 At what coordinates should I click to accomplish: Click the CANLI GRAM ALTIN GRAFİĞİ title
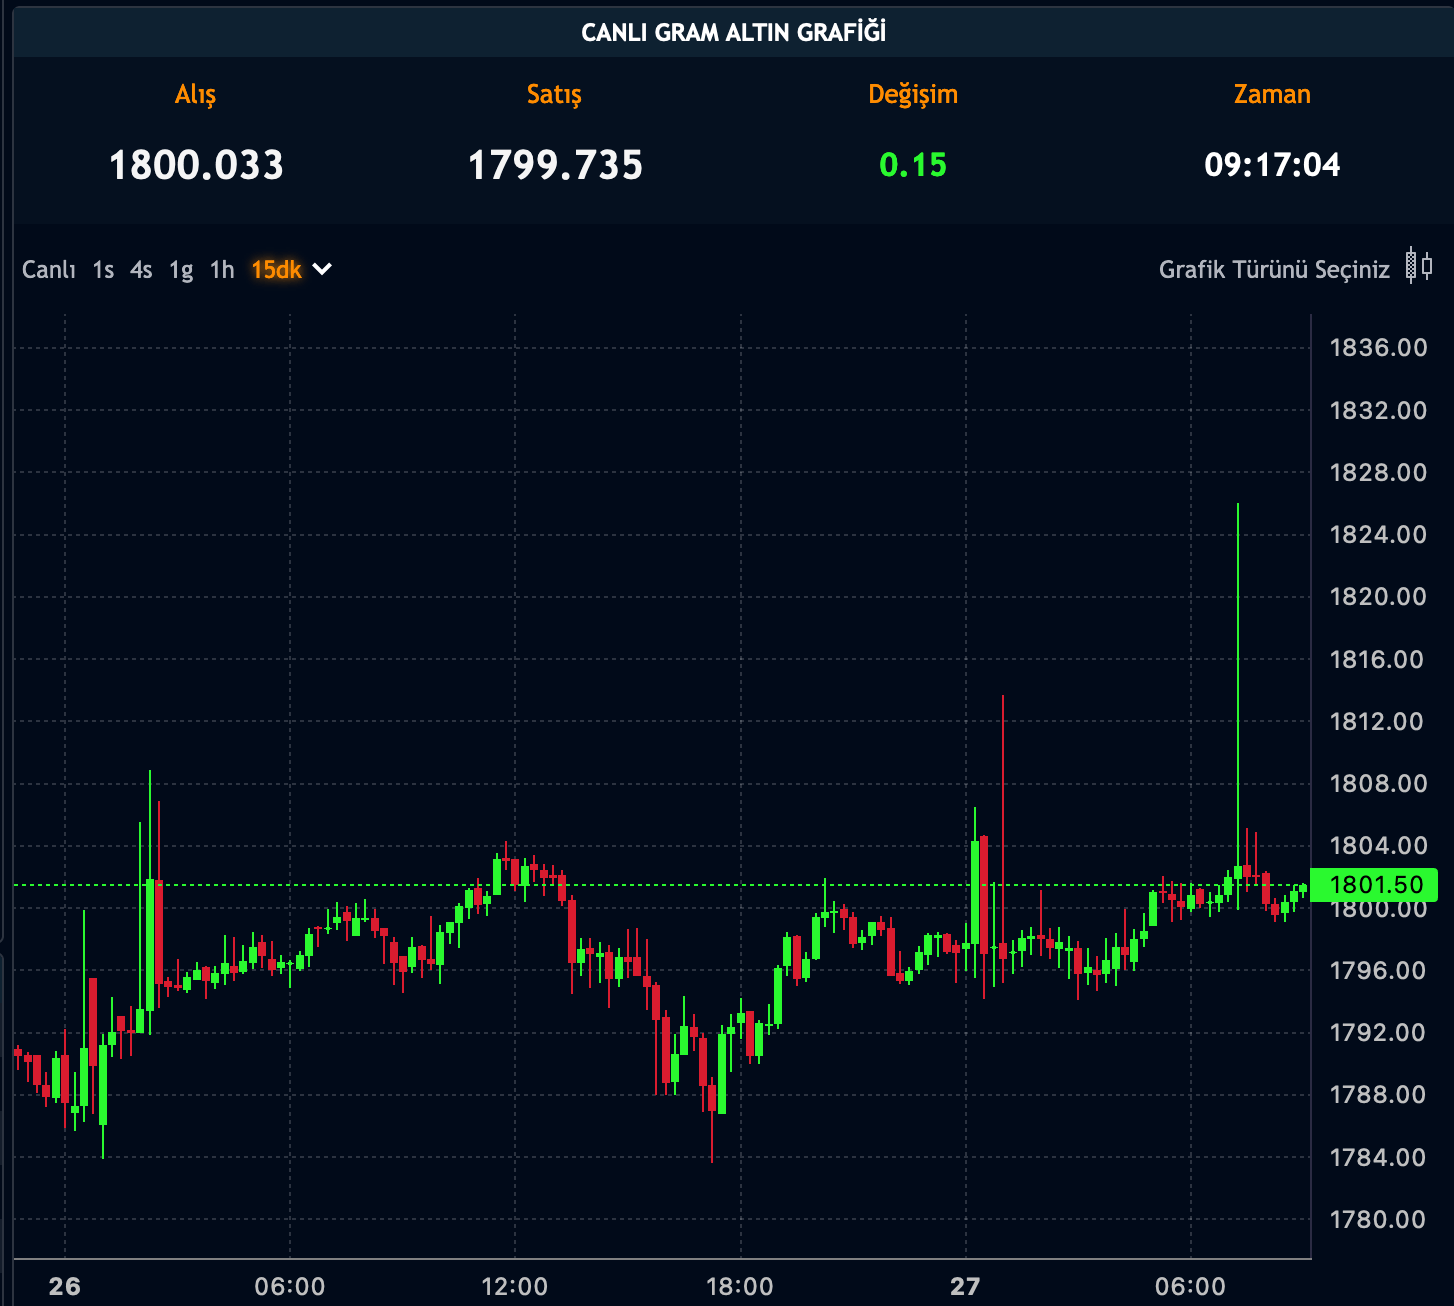pyautogui.click(x=734, y=32)
